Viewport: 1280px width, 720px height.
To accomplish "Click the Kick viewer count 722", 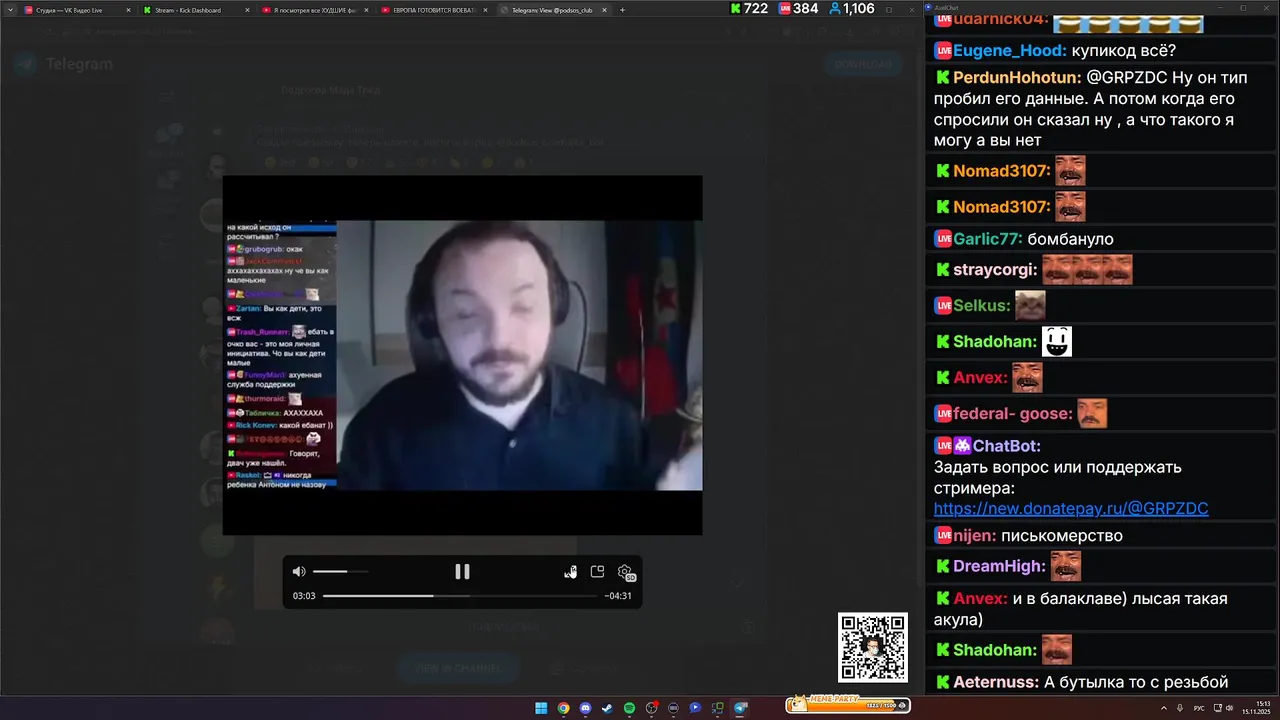I will click(x=749, y=9).
